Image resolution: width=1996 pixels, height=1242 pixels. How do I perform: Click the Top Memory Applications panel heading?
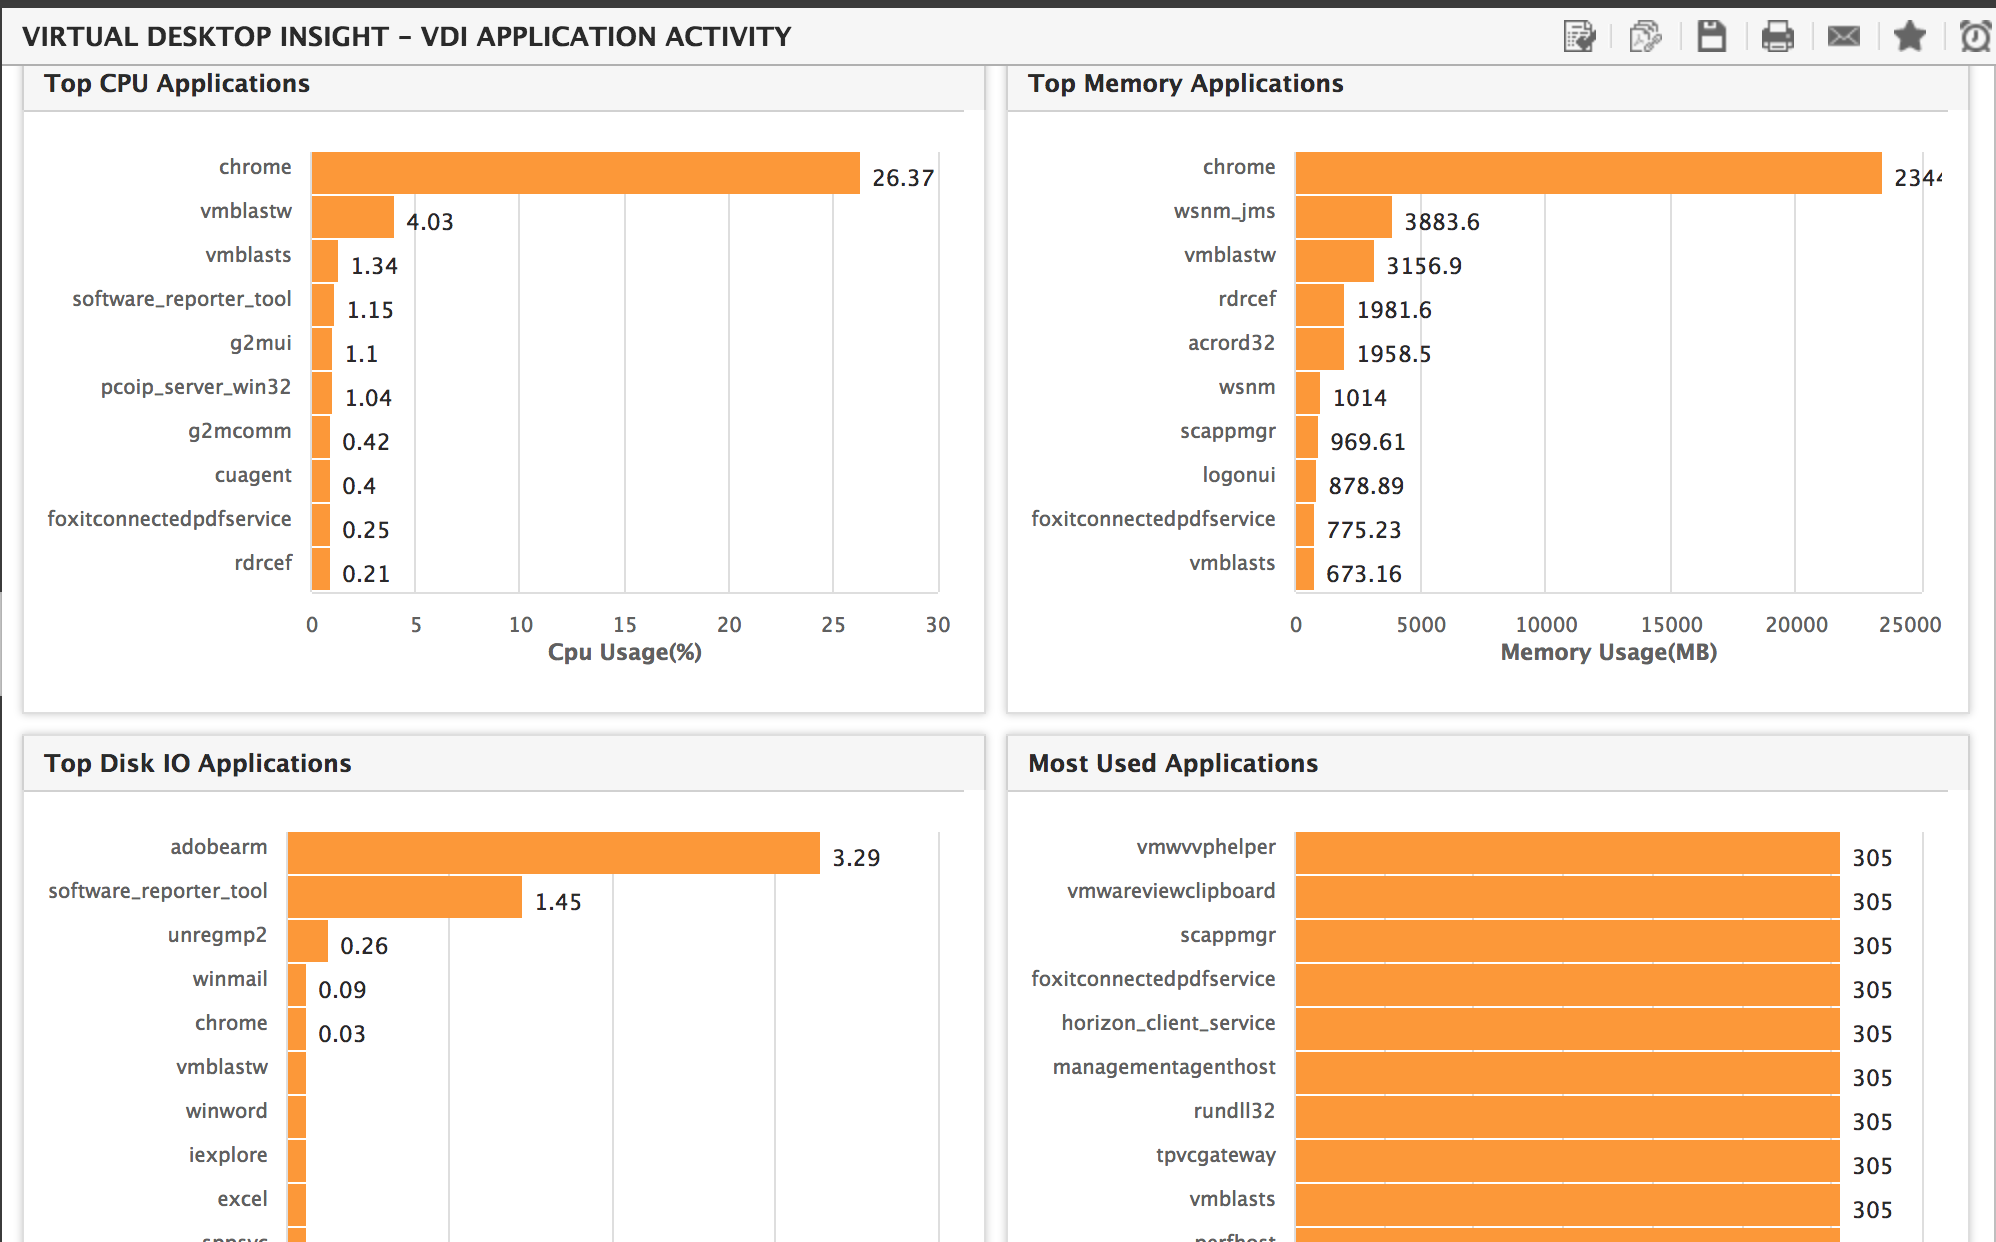click(1185, 84)
